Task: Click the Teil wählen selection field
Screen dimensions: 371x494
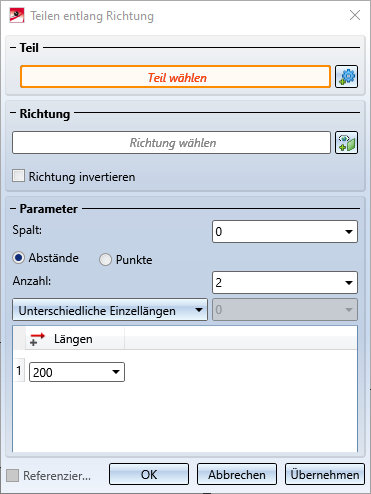Action: [175, 77]
